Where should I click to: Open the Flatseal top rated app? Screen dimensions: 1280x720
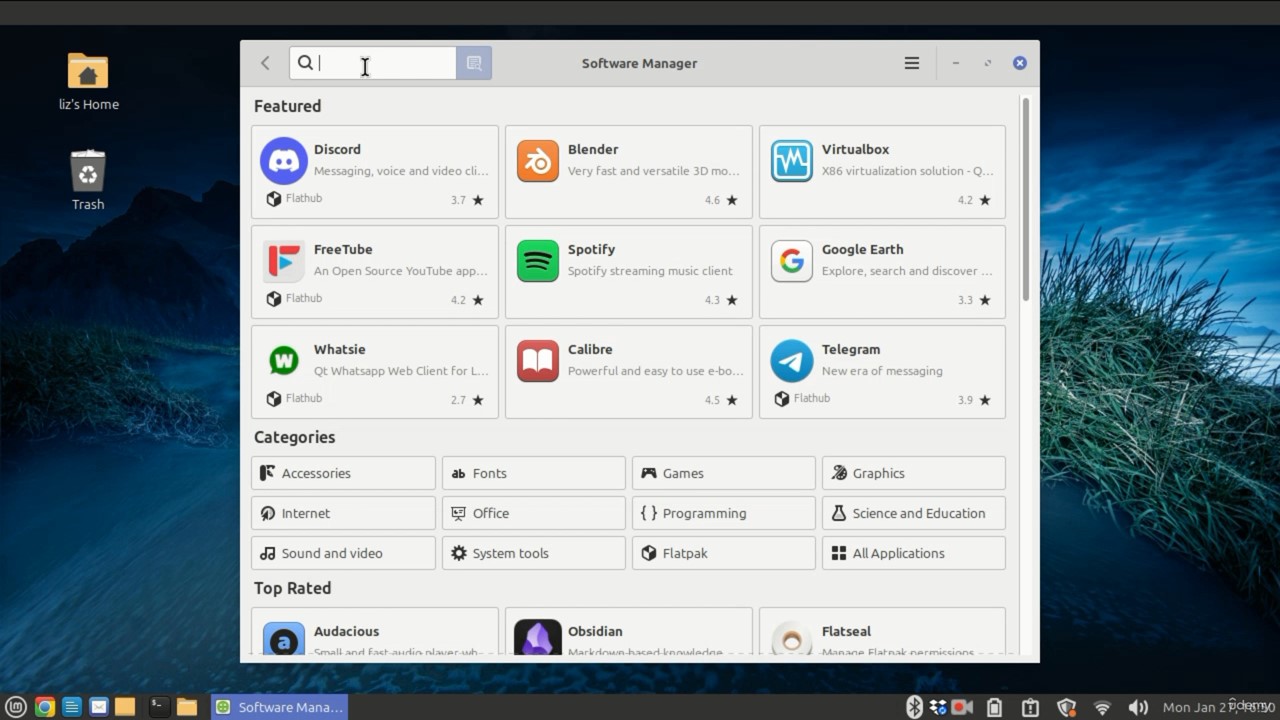pos(882,632)
